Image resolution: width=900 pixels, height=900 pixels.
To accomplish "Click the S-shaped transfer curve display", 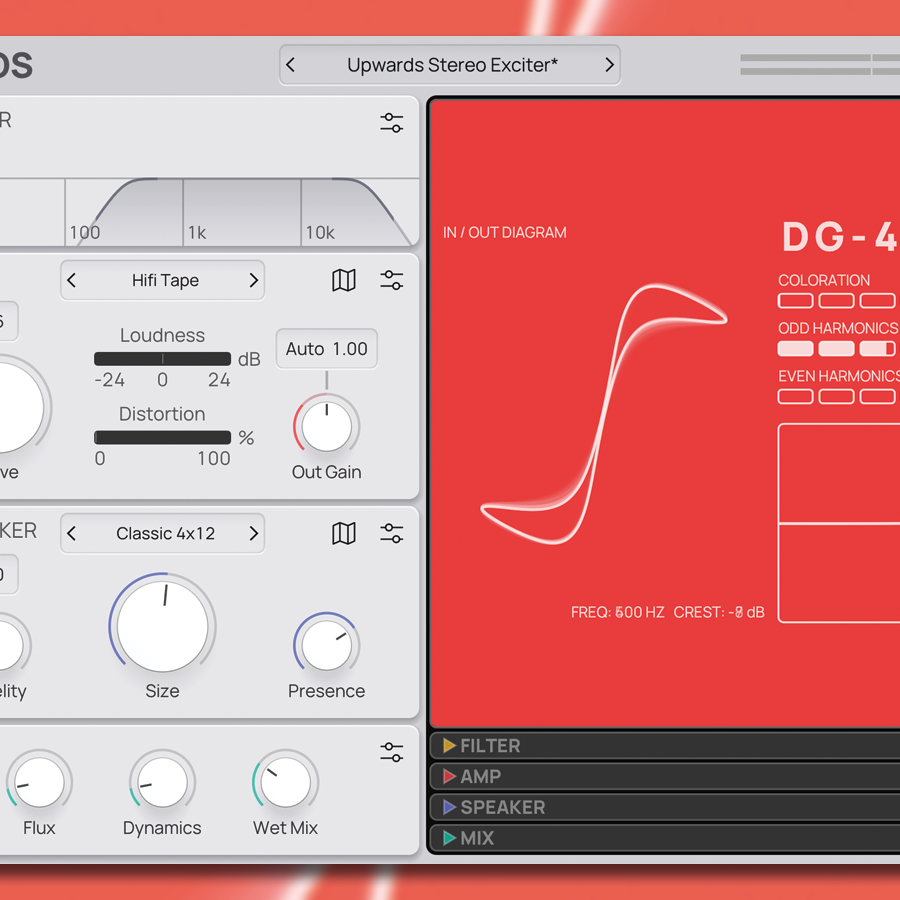I will [x=604, y=413].
